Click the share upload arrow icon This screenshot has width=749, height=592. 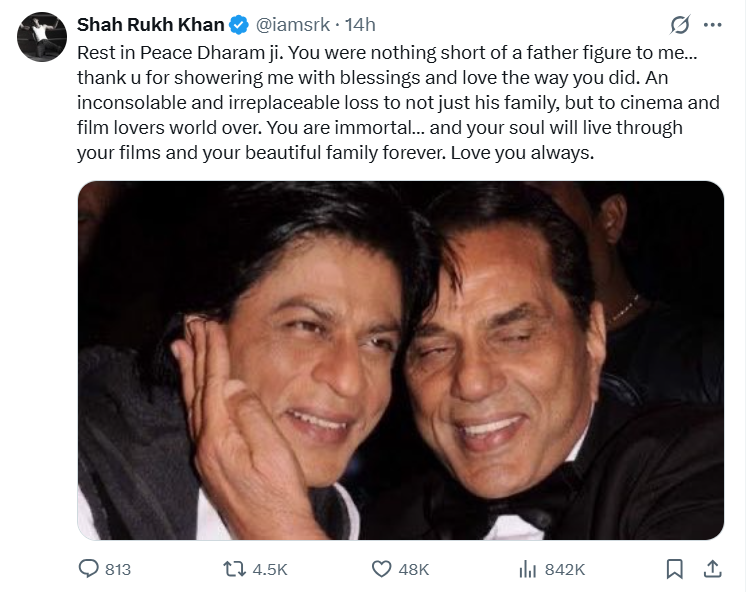[x=712, y=569]
